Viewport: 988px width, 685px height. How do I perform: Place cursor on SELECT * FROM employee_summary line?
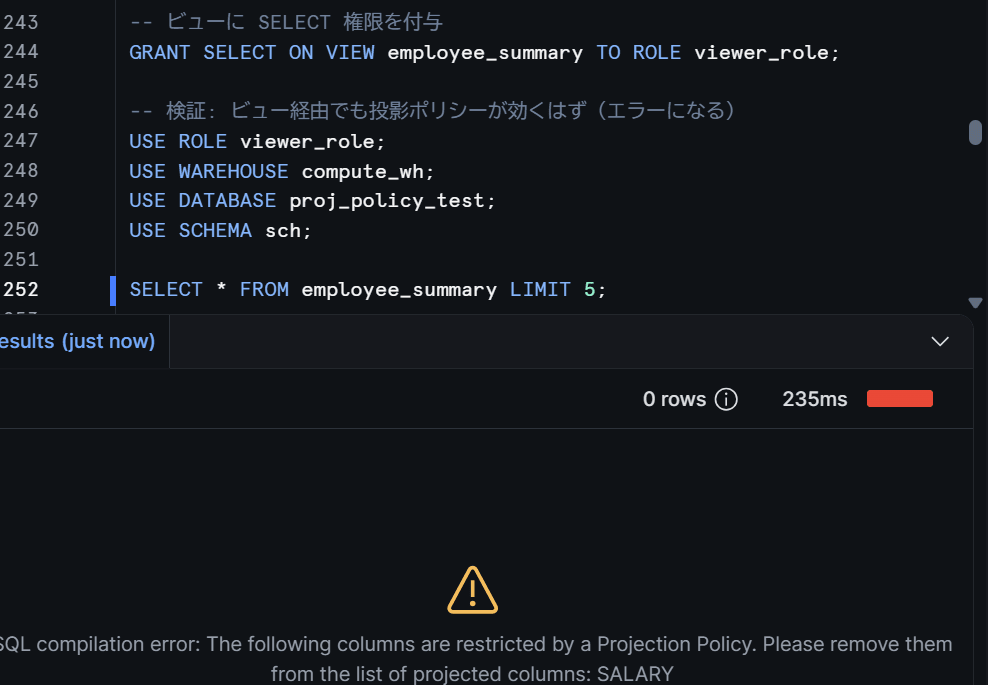[x=367, y=289]
